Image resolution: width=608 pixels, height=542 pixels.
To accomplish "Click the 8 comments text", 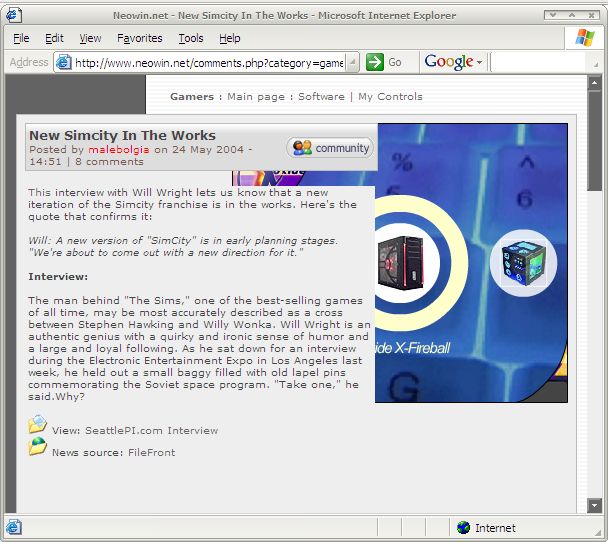I will tap(109, 162).
